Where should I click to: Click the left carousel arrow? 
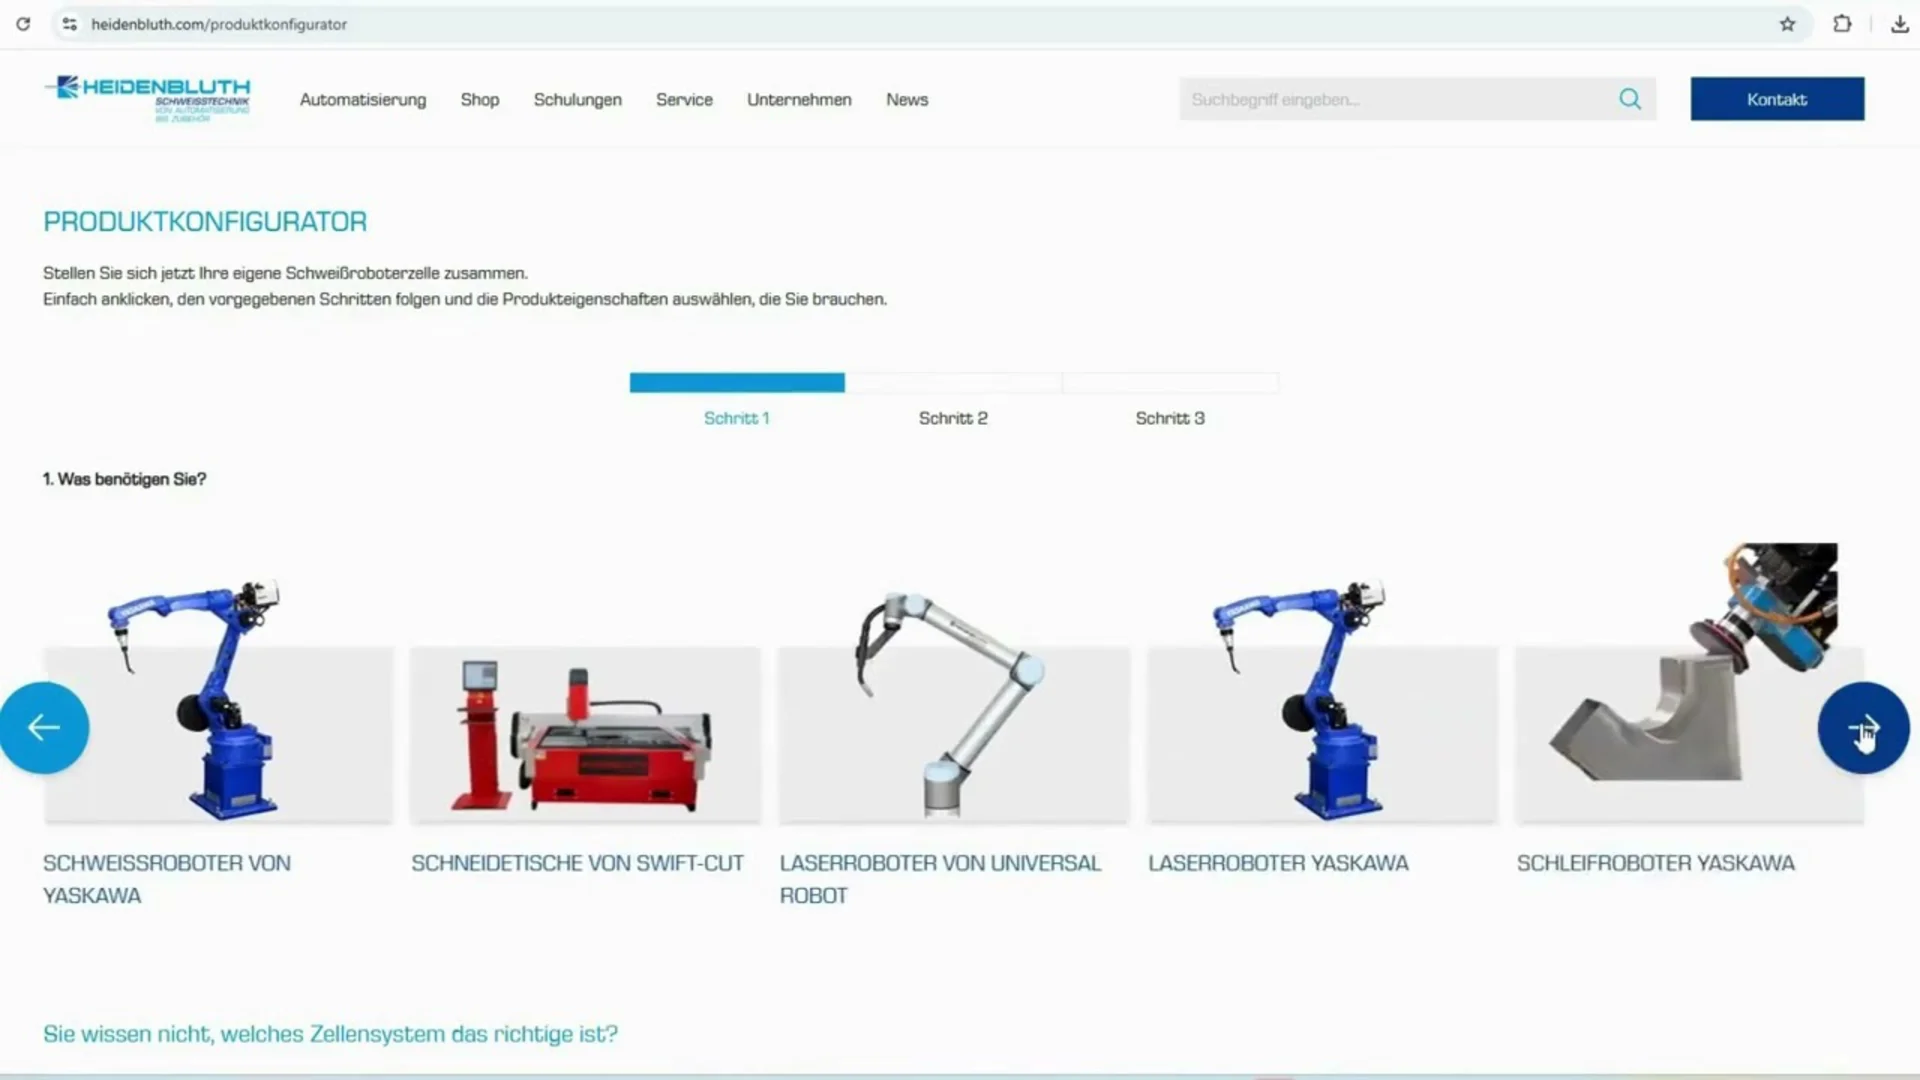[x=44, y=727]
